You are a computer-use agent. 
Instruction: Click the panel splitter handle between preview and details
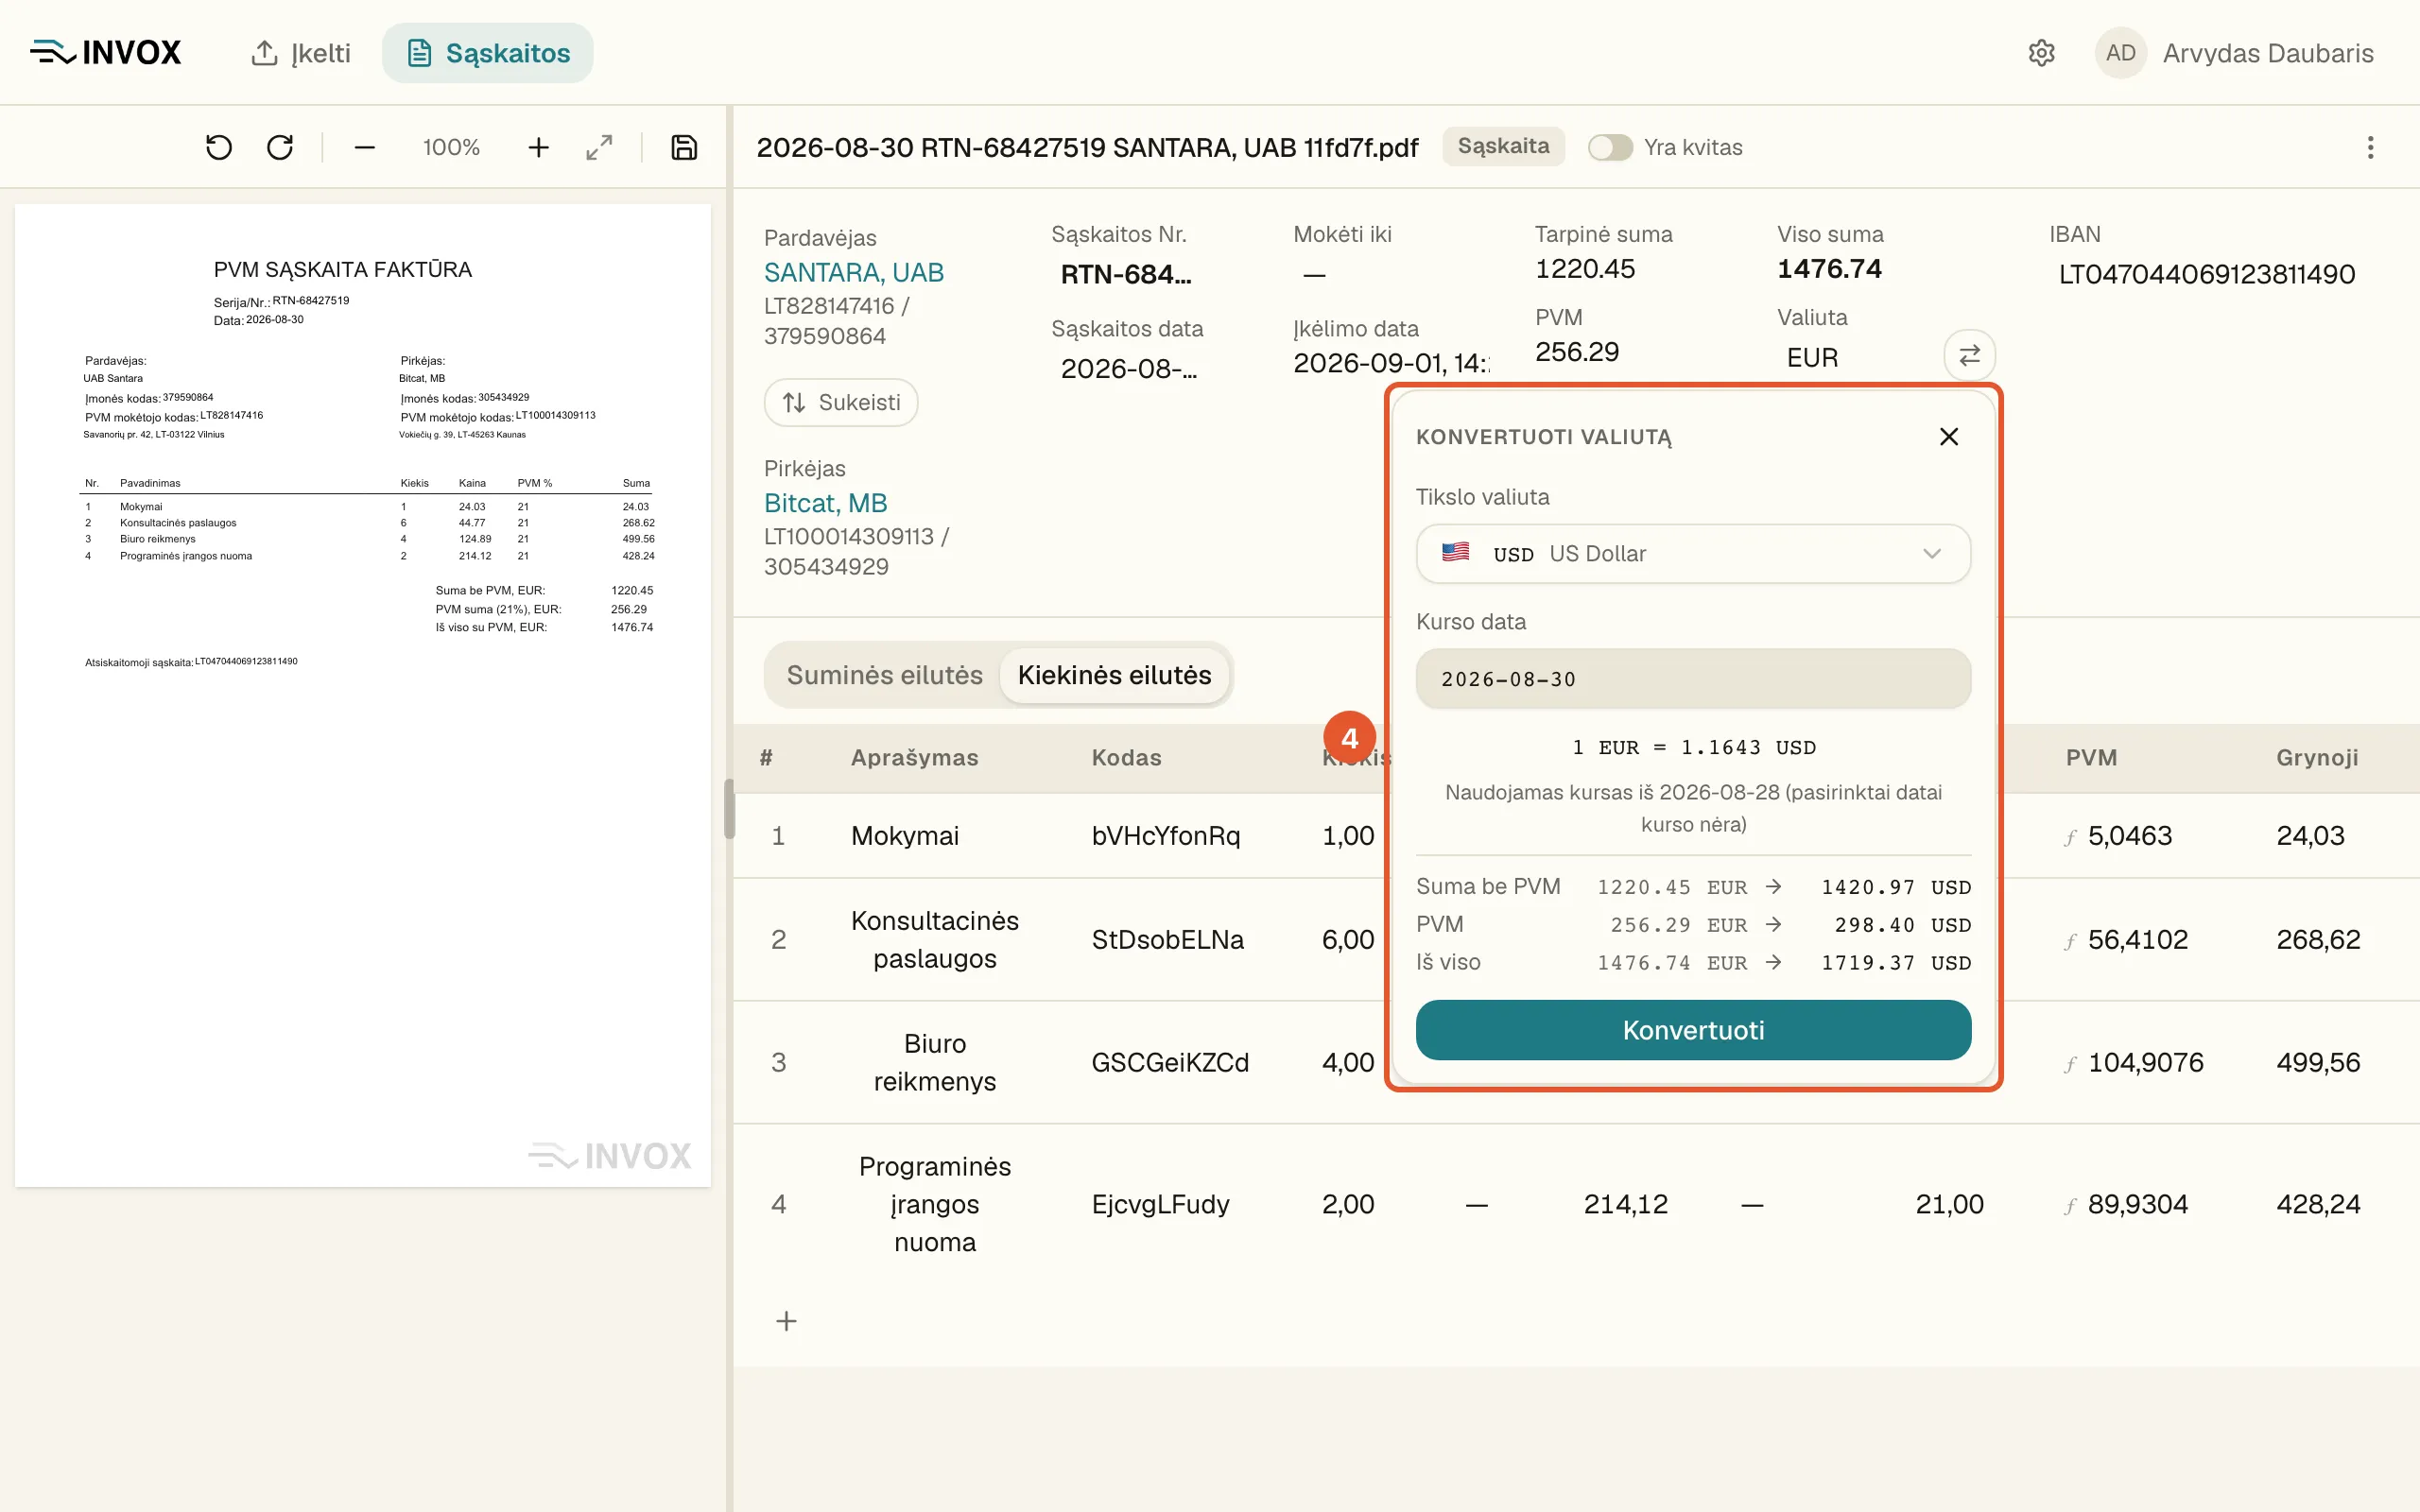(x=729, y=808)
